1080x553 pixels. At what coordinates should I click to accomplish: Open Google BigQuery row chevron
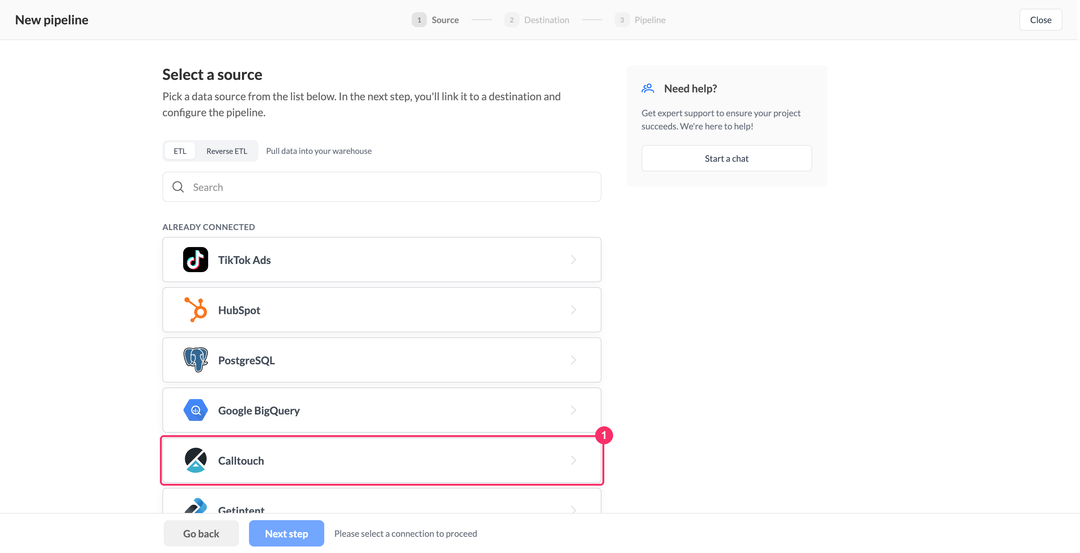click(574, 410)
